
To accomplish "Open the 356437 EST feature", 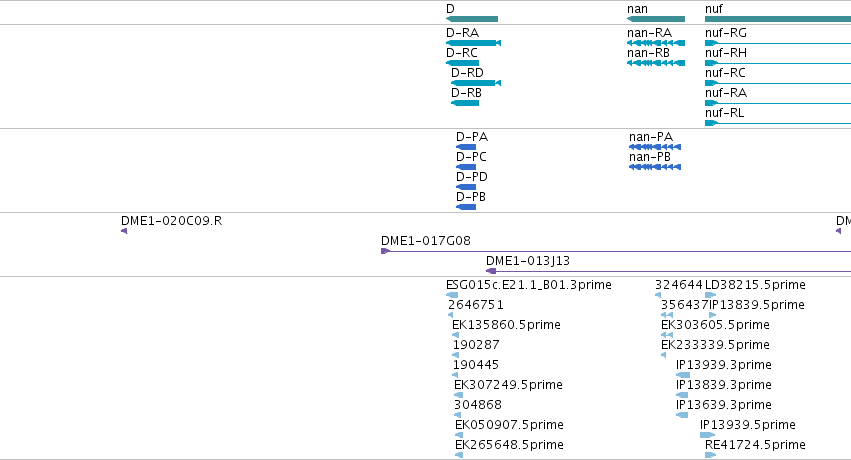I will point(667,315).
